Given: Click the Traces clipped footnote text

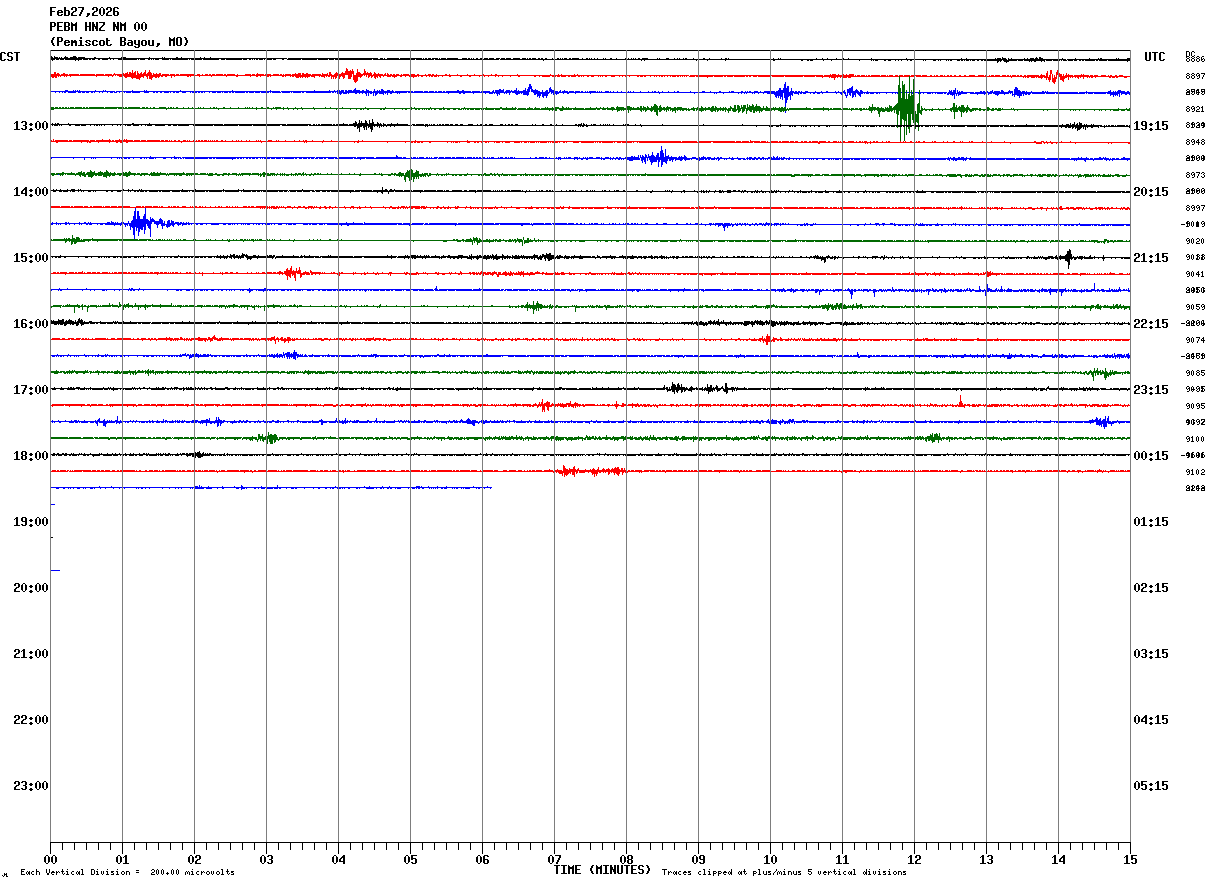Looking at the screenshot, I should [x=784, y=873].
